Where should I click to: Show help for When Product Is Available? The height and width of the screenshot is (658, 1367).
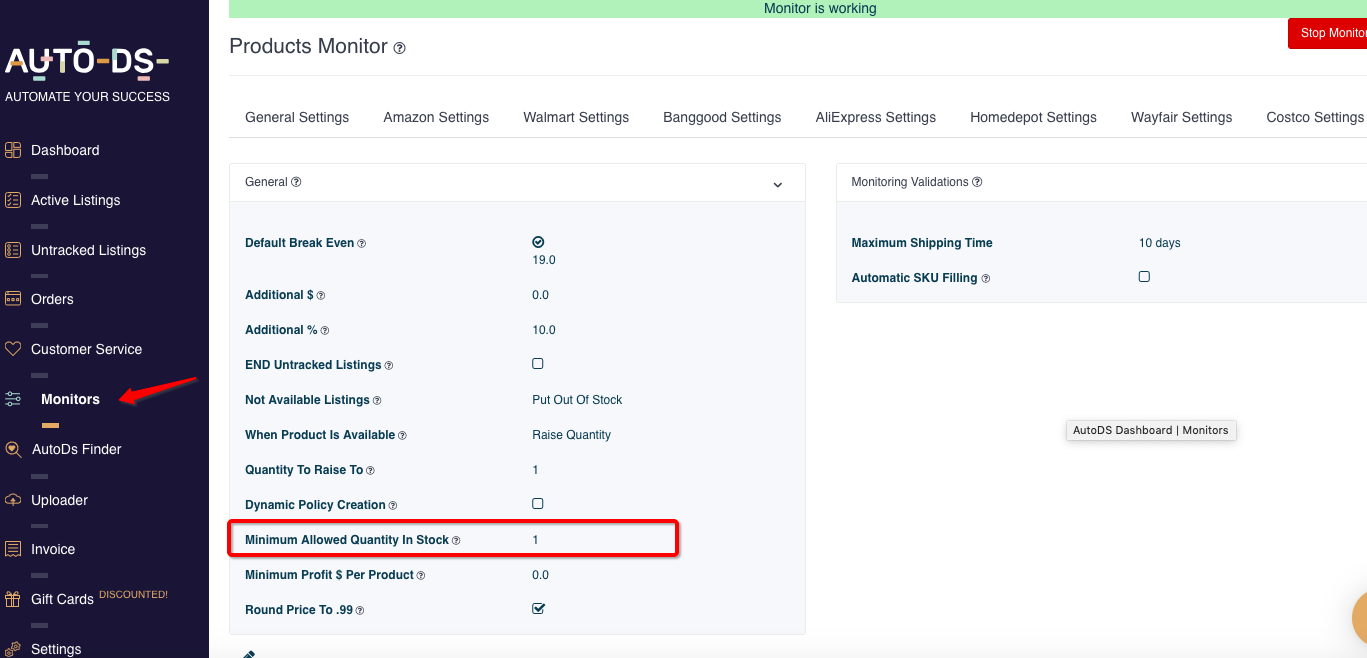coord(403,436)
